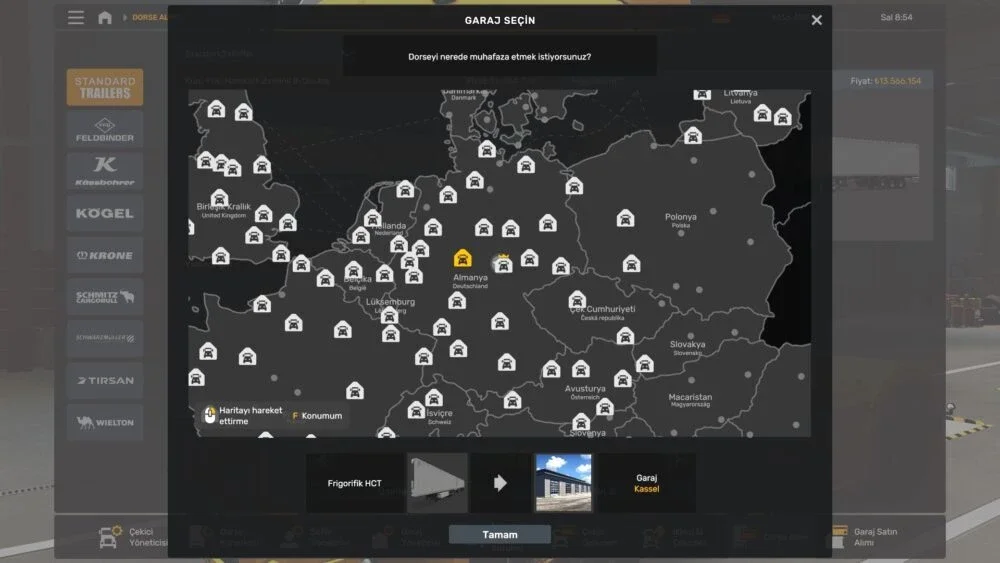Go to the home screen icon

tap(105, 18)
